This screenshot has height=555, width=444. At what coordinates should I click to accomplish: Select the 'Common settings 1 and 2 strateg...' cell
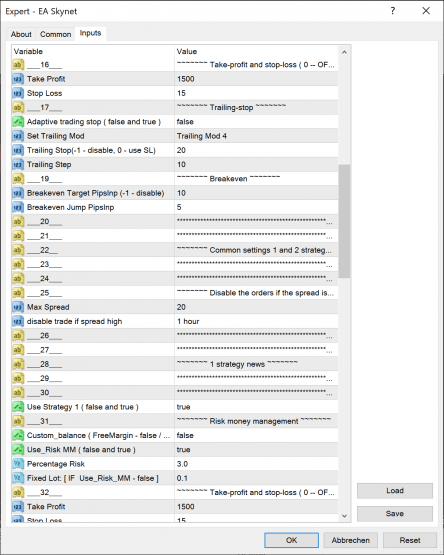tap(256, 250)
